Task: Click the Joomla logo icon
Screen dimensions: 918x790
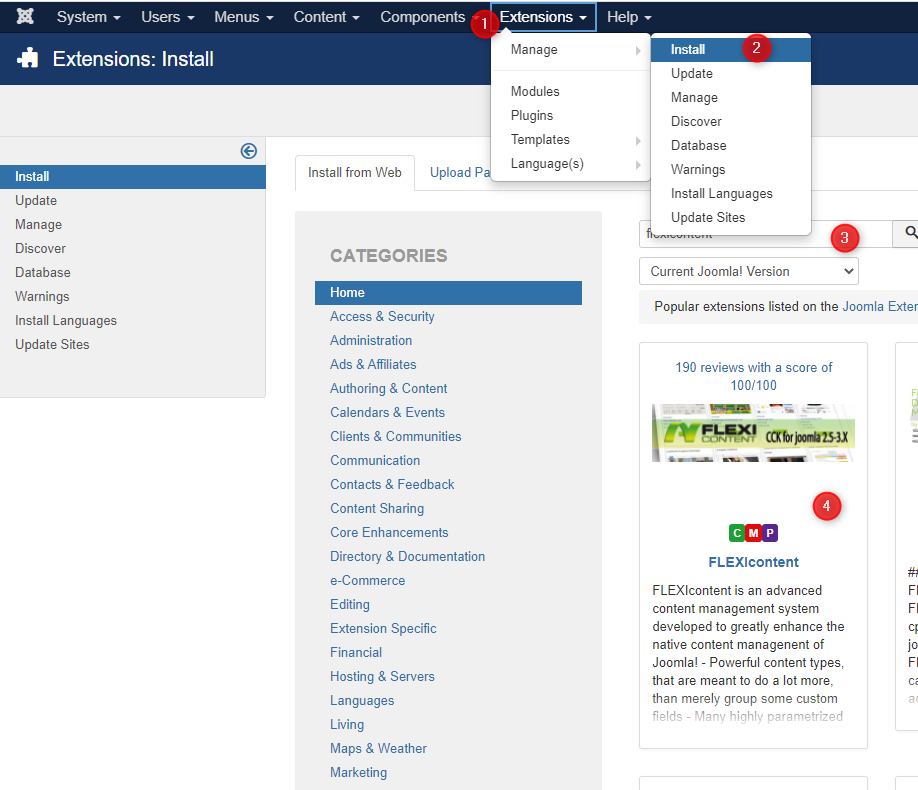Action: pos(25,16)
